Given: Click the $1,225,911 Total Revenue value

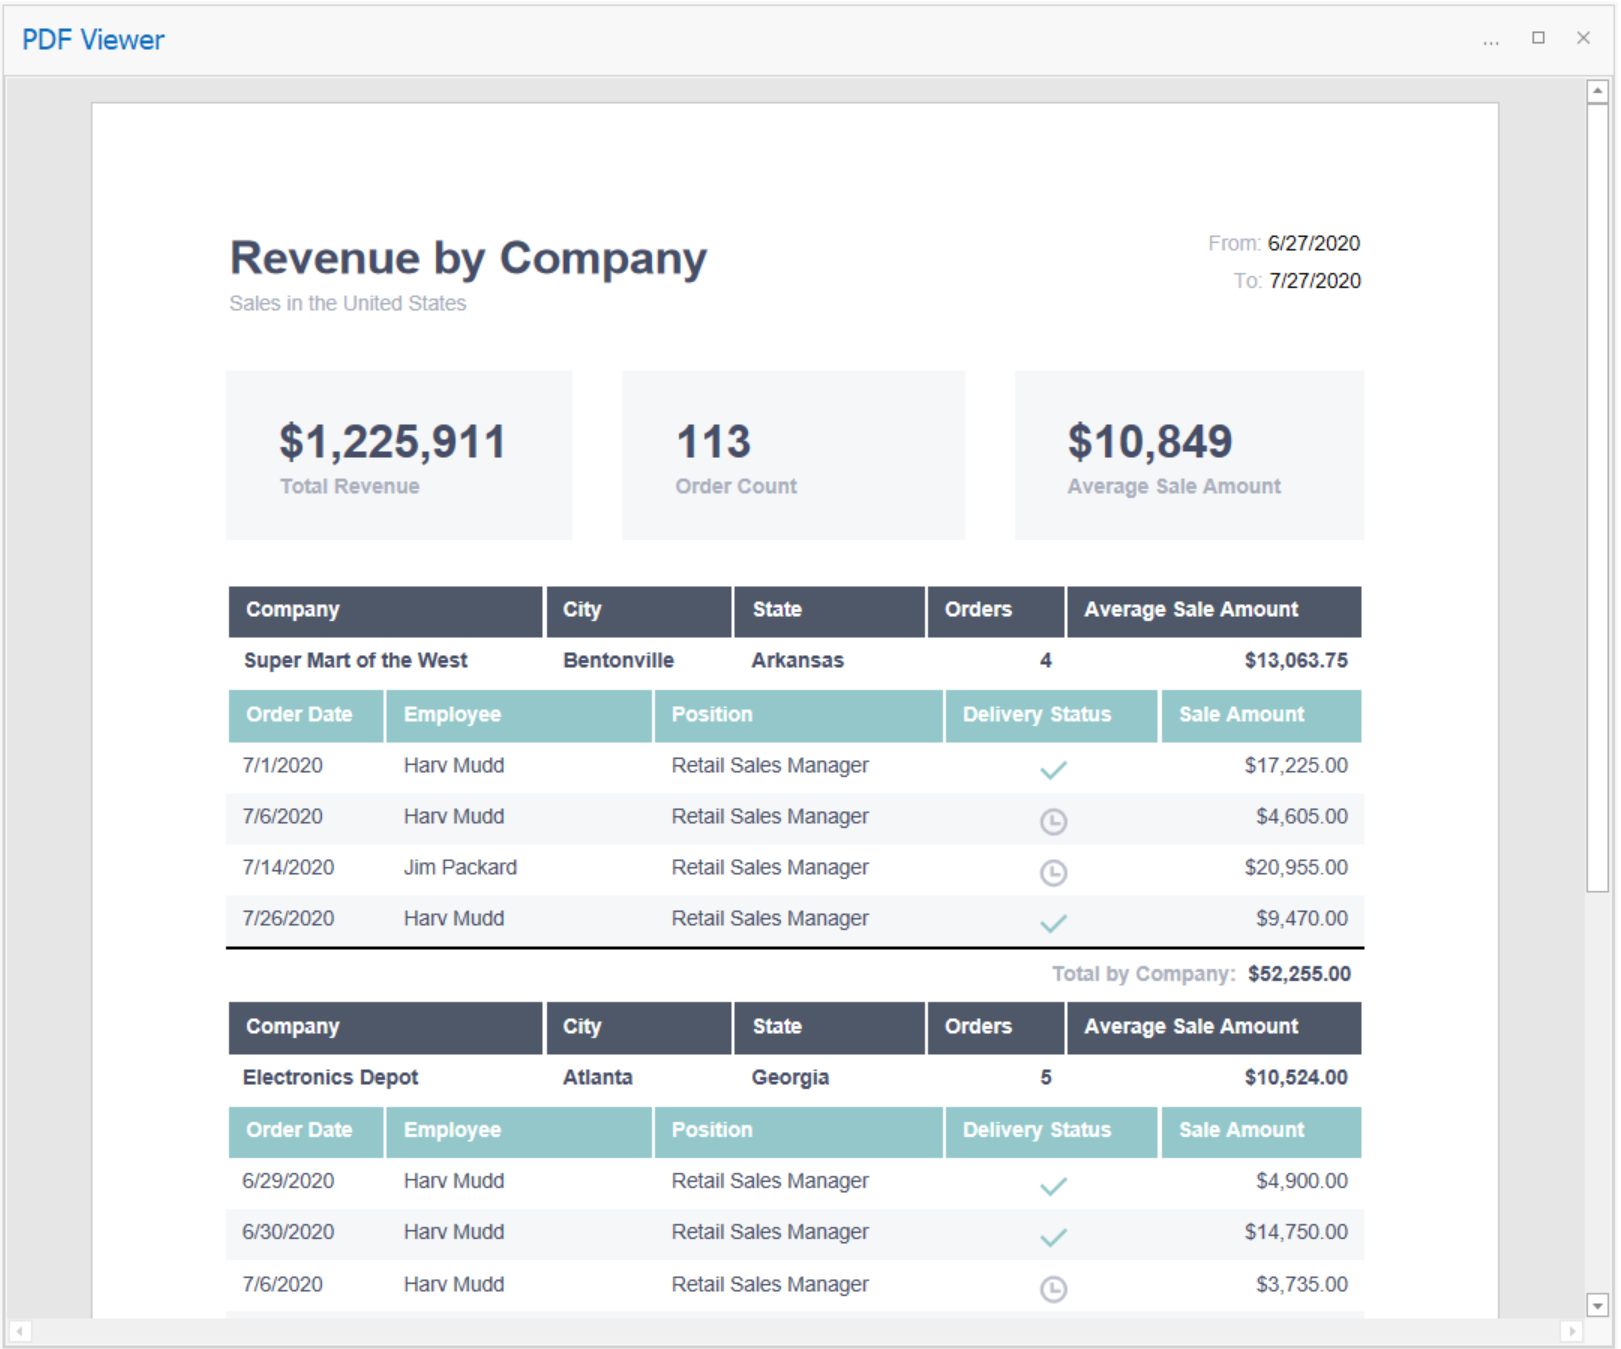Looking at the screenshot, I should click(392, 442).
